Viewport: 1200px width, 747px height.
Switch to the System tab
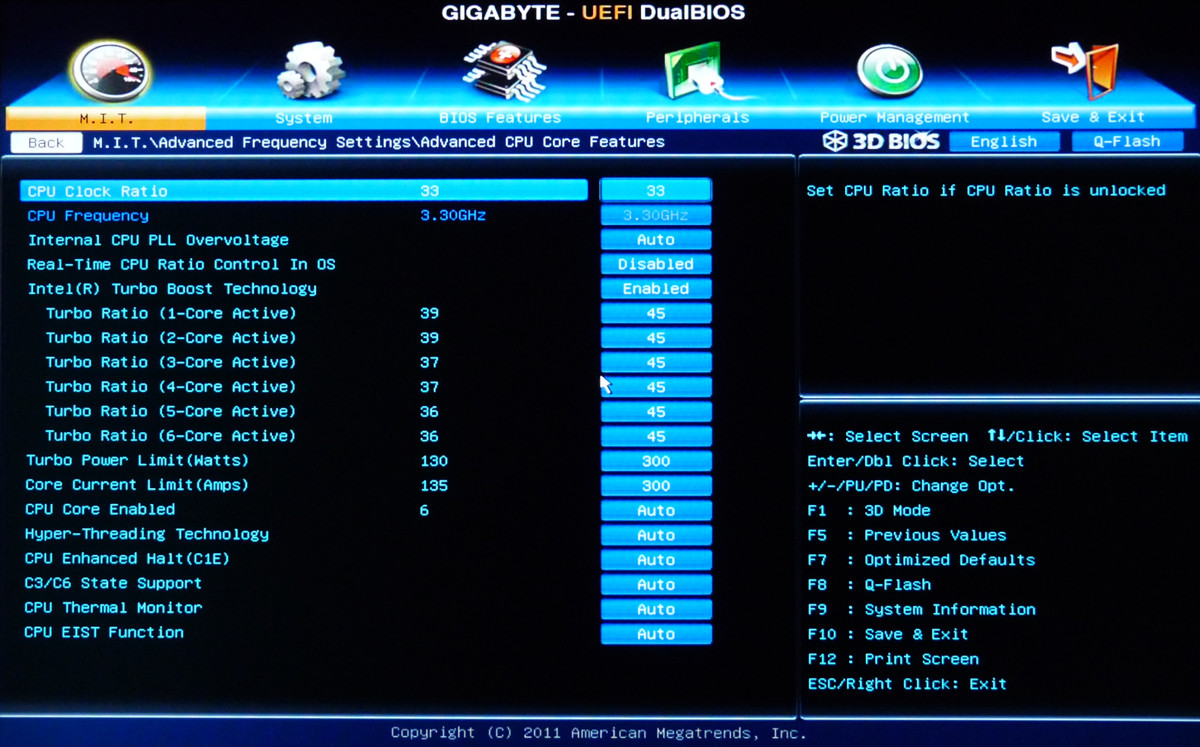304,118
